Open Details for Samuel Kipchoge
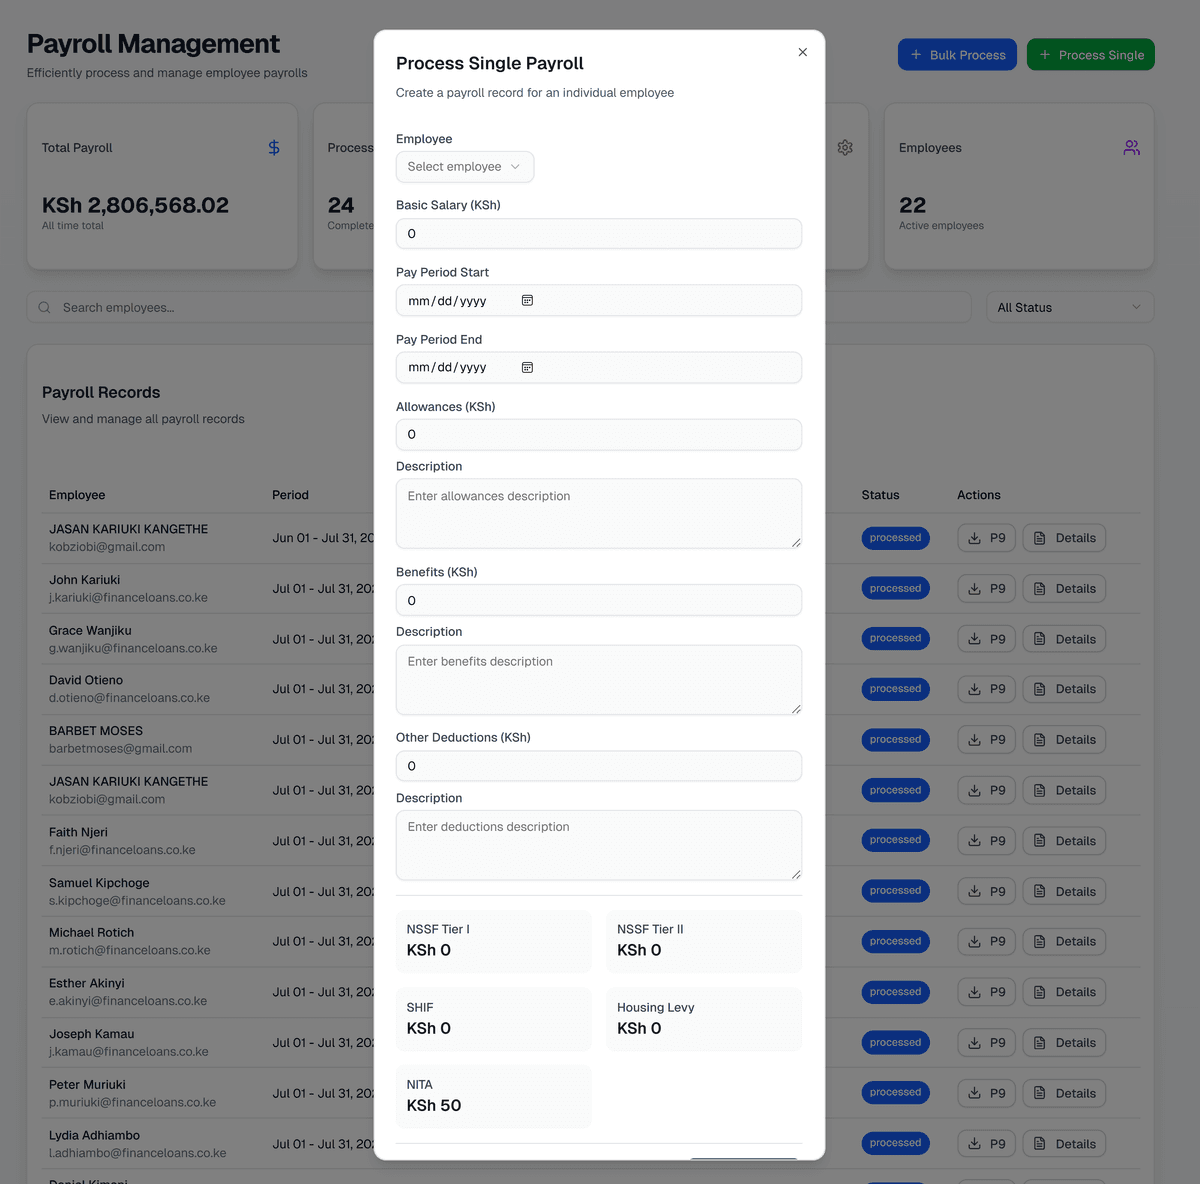Viewport: 1200px width, 1184px height. (1064, 892)
